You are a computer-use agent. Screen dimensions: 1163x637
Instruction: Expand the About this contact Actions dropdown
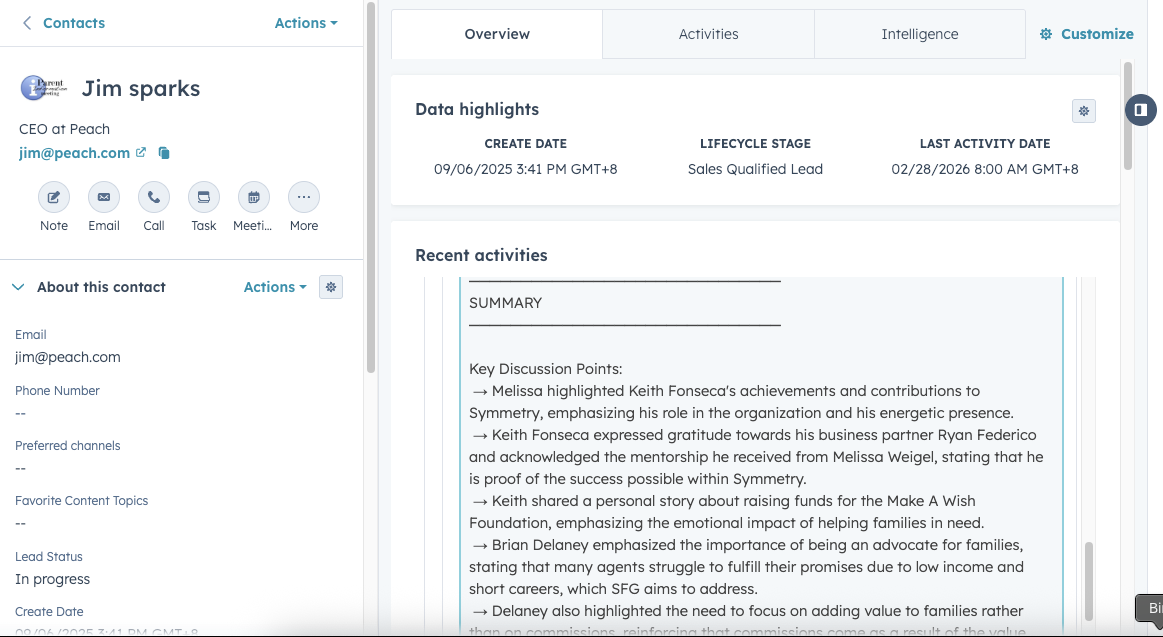(274, 287)
